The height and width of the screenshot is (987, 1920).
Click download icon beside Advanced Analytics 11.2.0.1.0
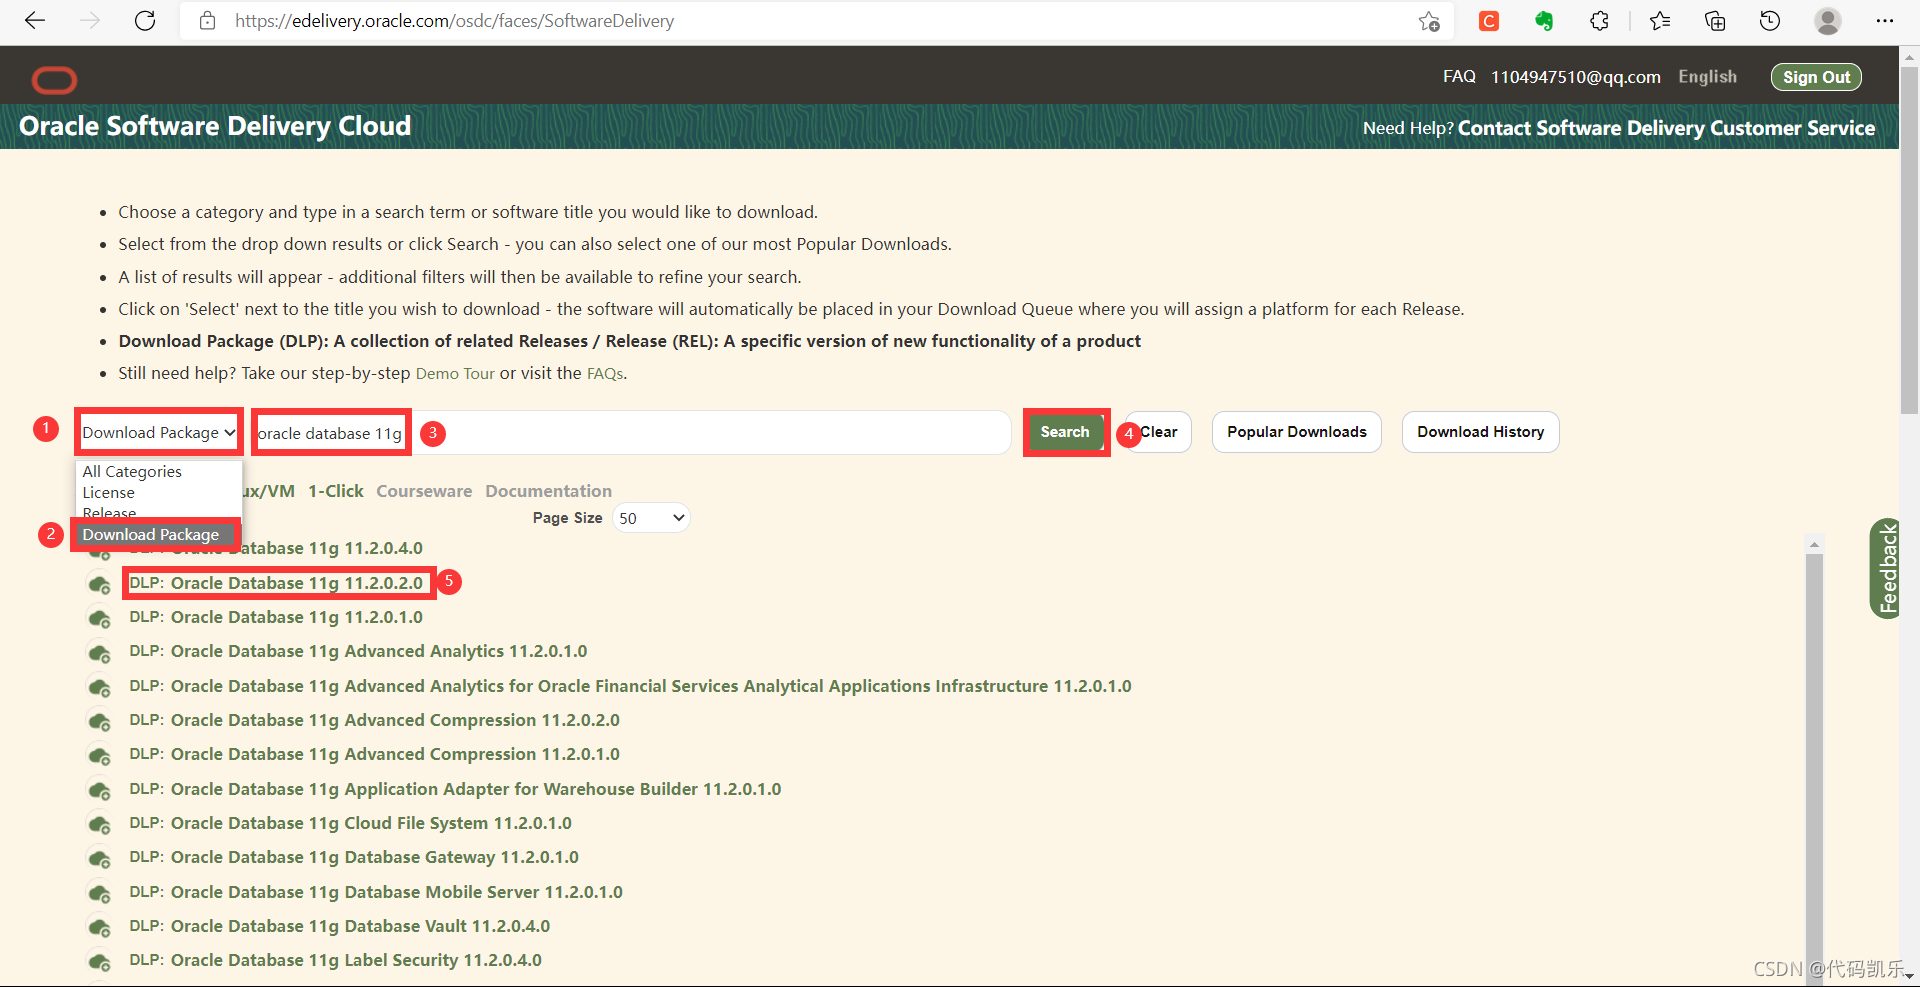pos(99,652)
